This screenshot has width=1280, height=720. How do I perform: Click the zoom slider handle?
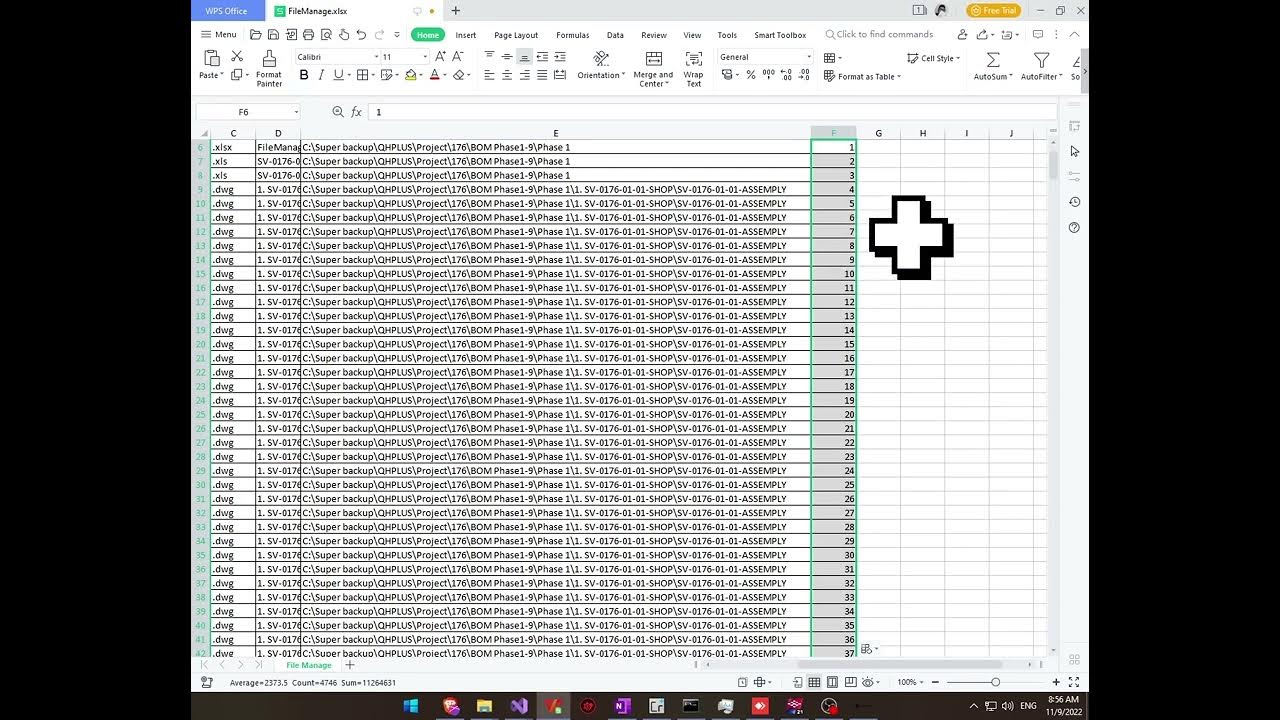pyautogui.click(x=995, y=682)
